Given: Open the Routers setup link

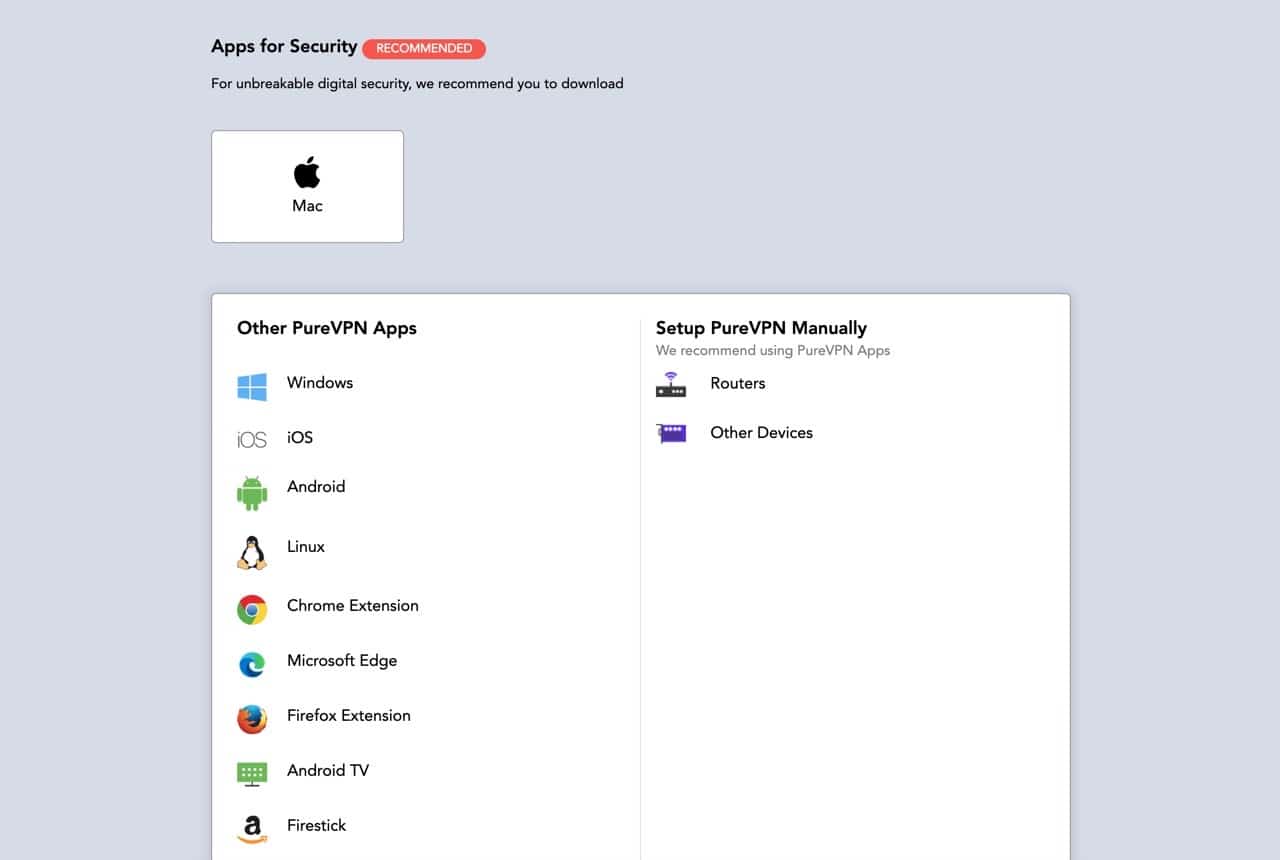Looking at the screenshot, I should click(738, 384).
